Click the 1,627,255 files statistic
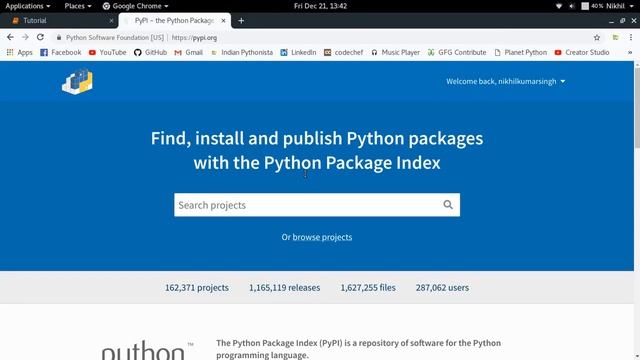 pos(368,288)
